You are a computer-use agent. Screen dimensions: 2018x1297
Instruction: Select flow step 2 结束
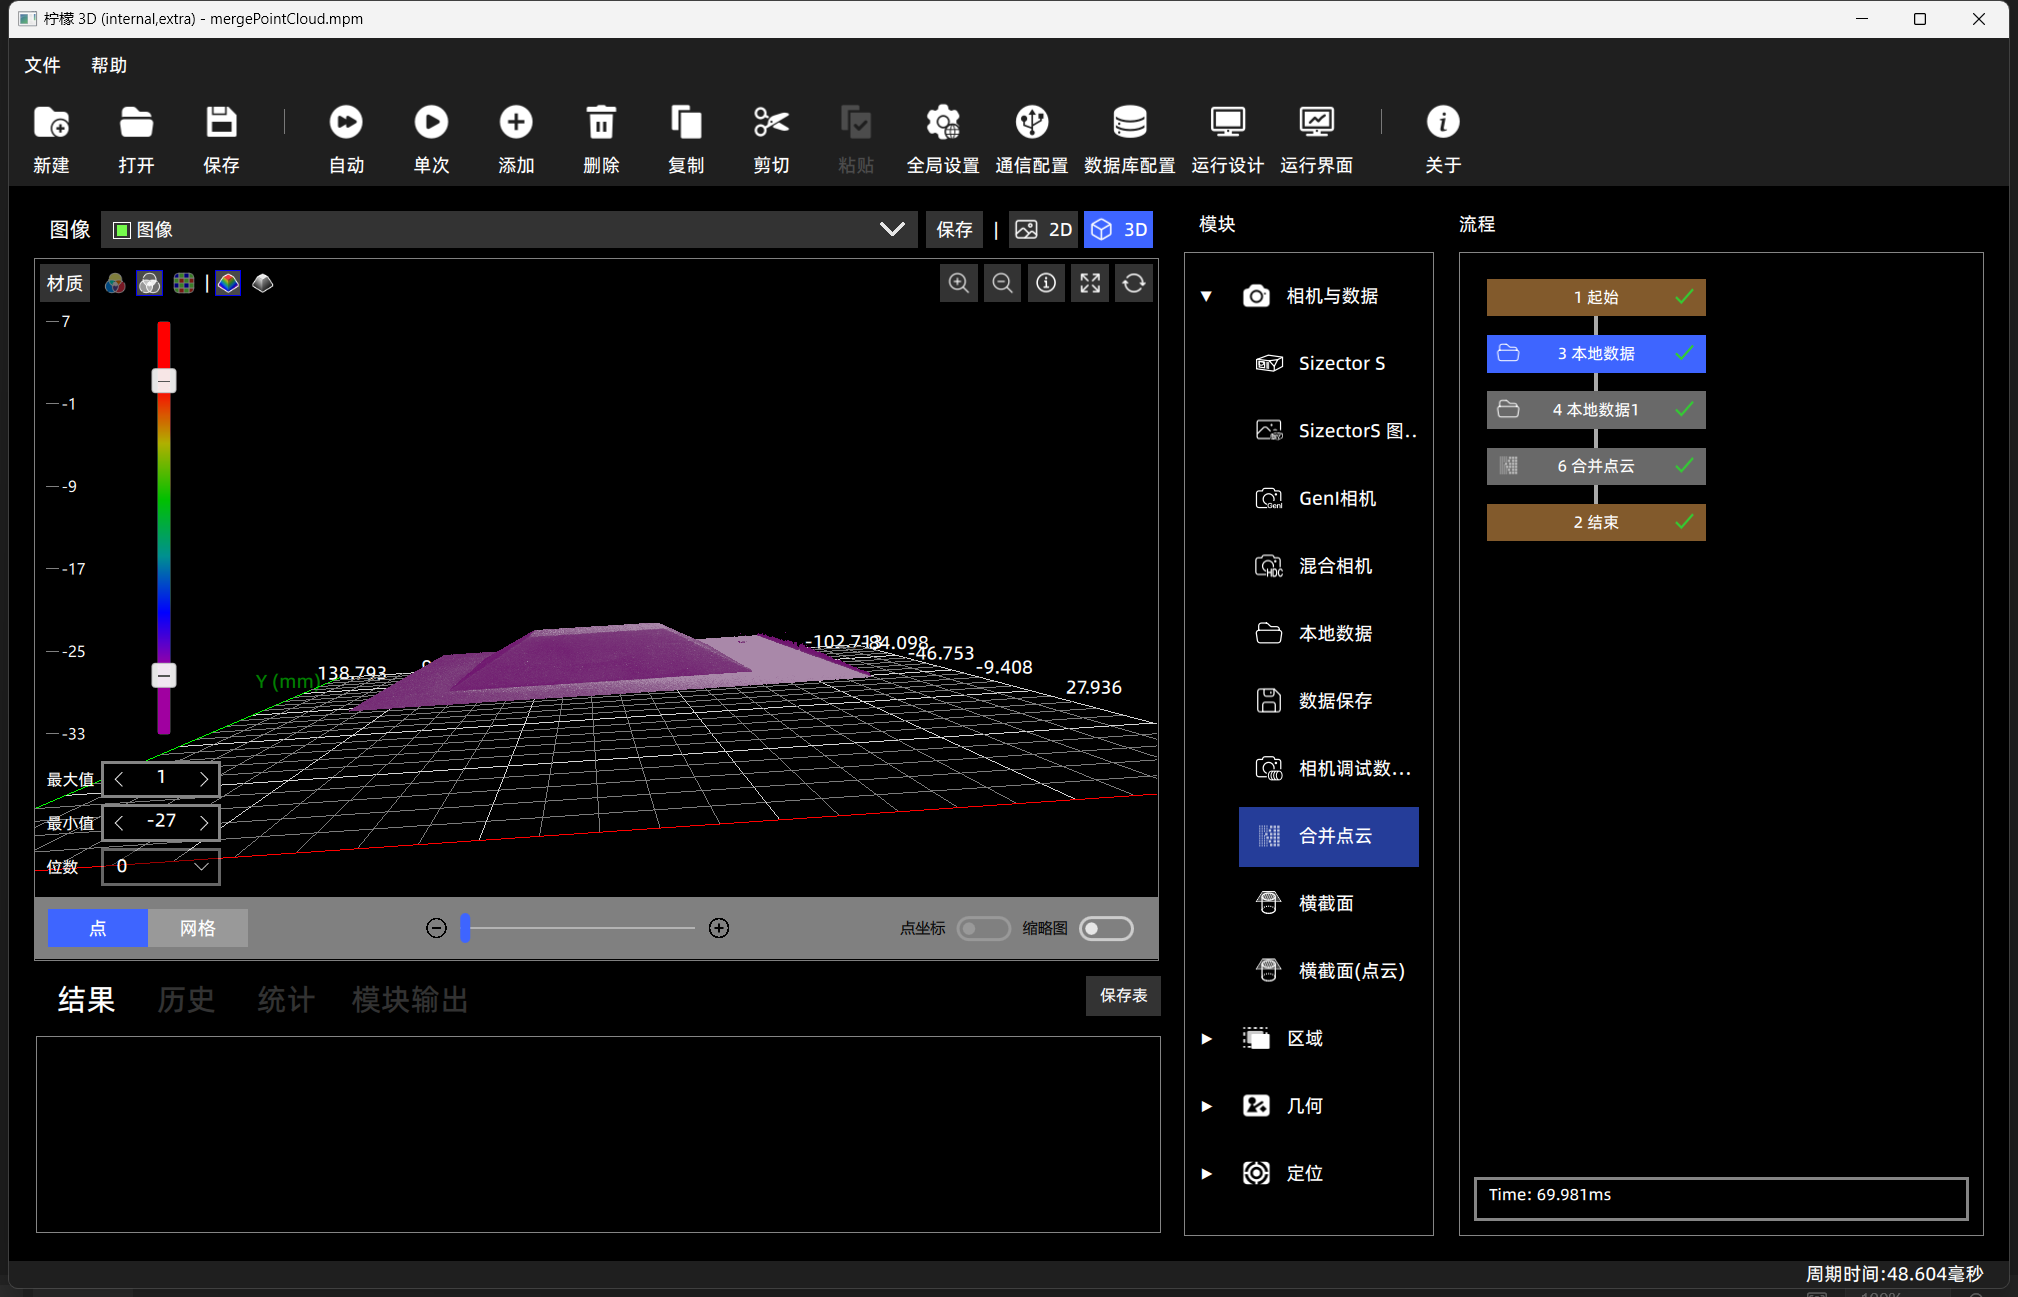[1596, 522]
